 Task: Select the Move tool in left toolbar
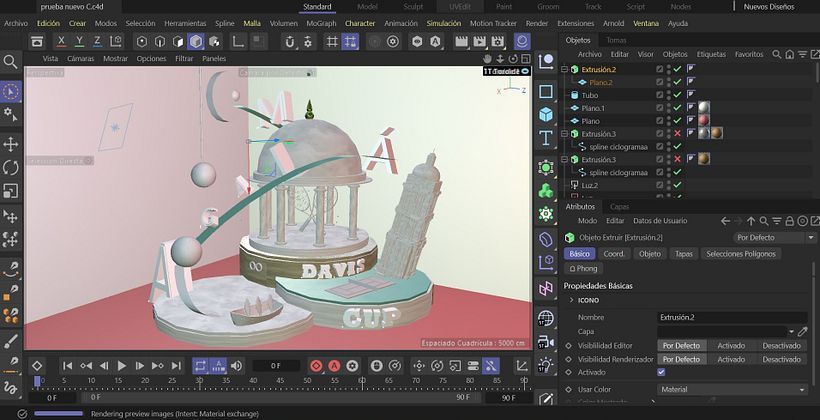10,144
